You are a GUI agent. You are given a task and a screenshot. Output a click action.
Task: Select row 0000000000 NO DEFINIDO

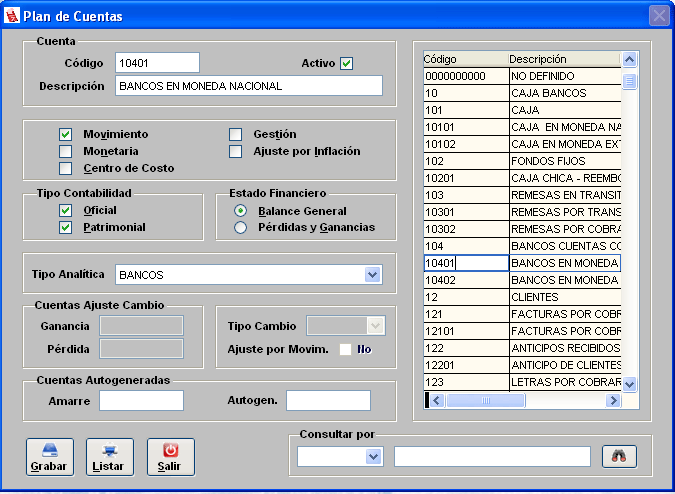coord(522,76)
